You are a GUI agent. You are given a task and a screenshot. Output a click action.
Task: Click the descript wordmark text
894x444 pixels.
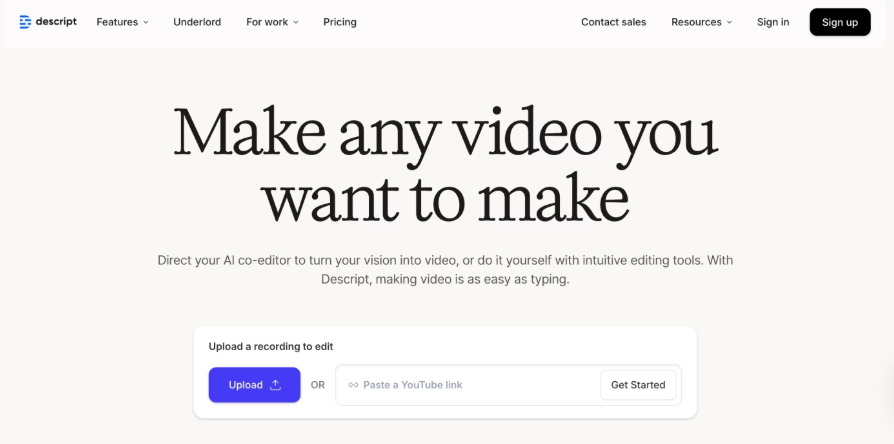pos(56,22)
